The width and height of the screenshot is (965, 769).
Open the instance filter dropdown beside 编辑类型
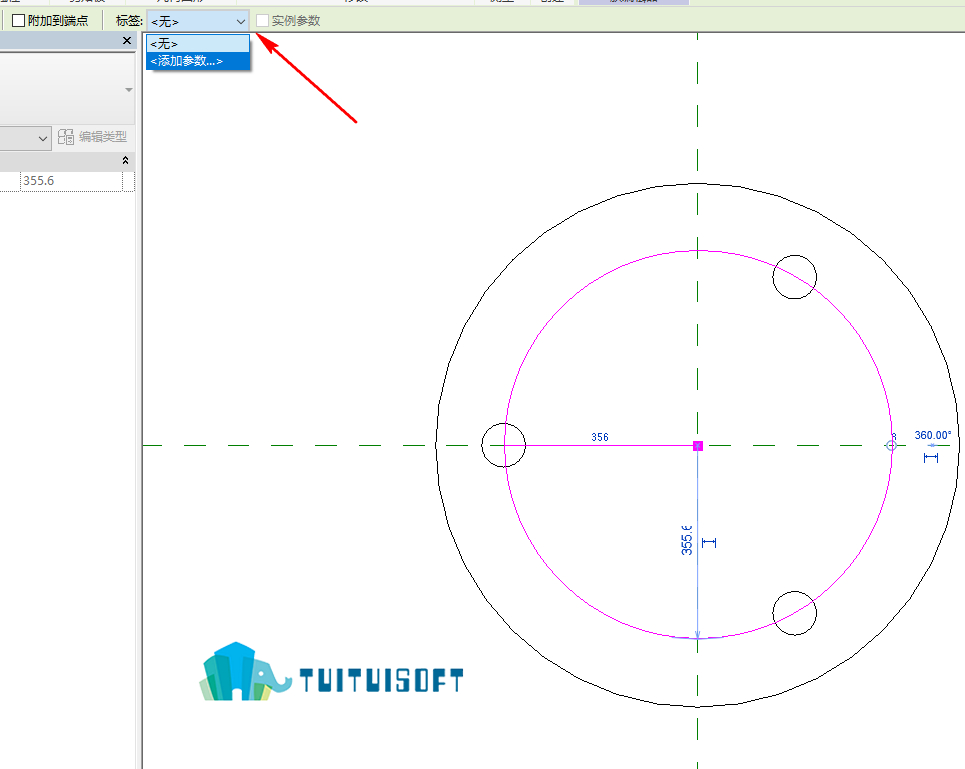tap(42, 138)
